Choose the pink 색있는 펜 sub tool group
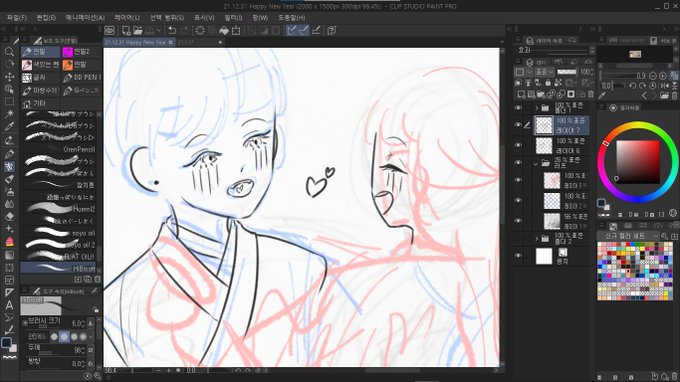 [x=41, y=65]
